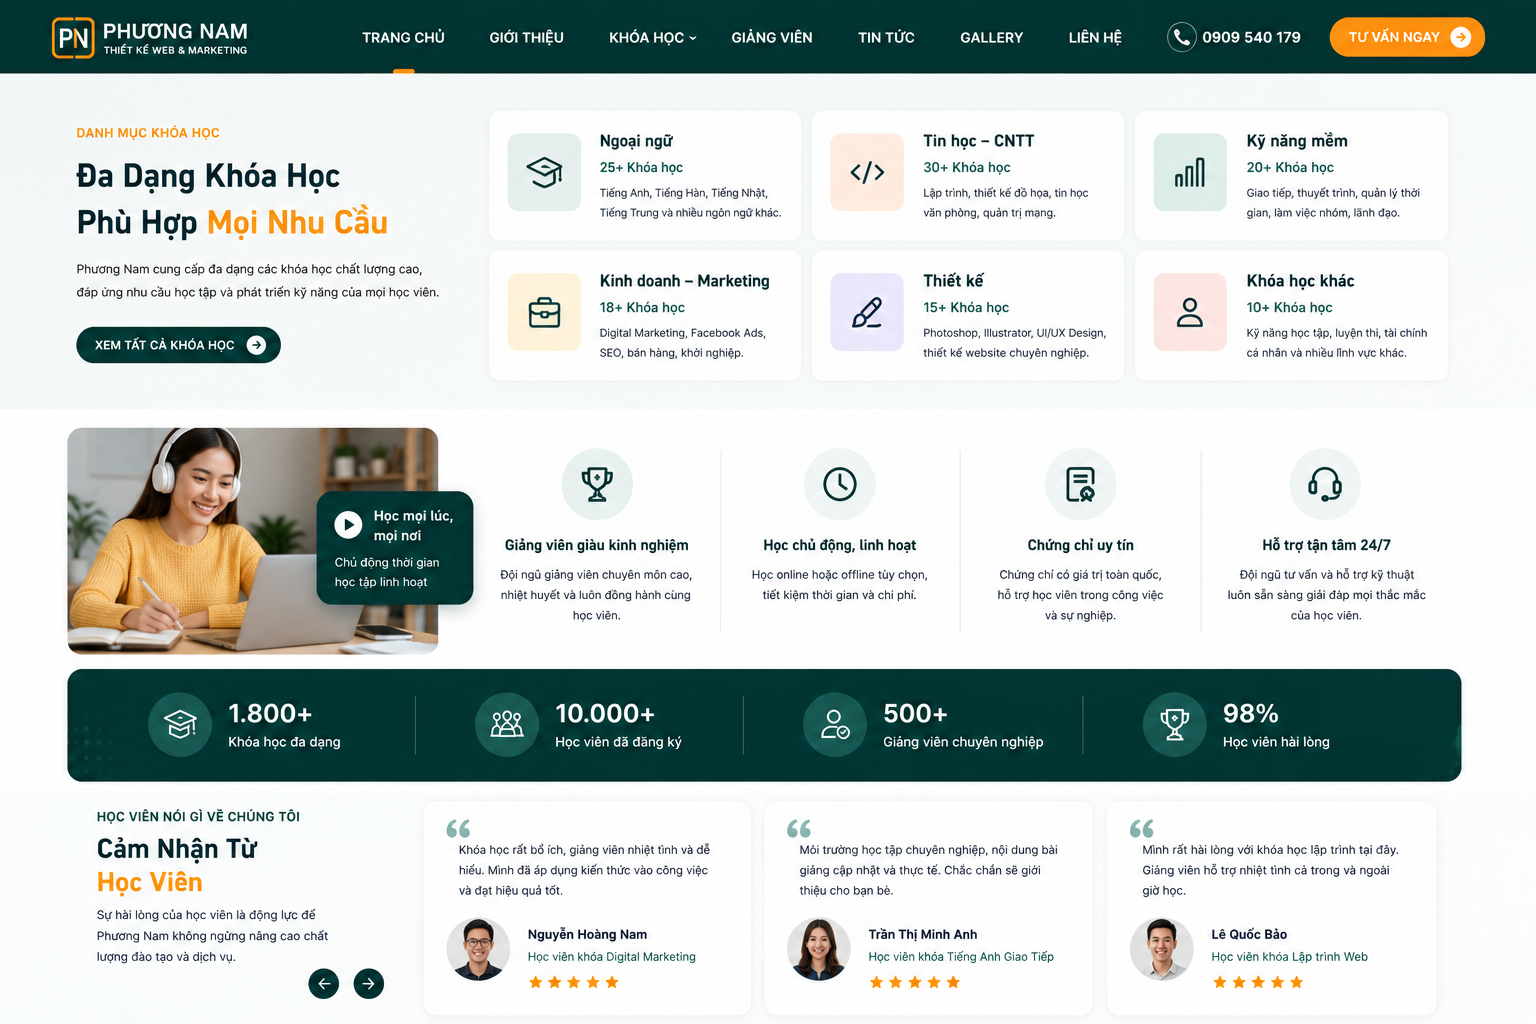Open the Trang chủ menu item
The width and height of the screenshot is (1536, 1024).
click(403, 38)
